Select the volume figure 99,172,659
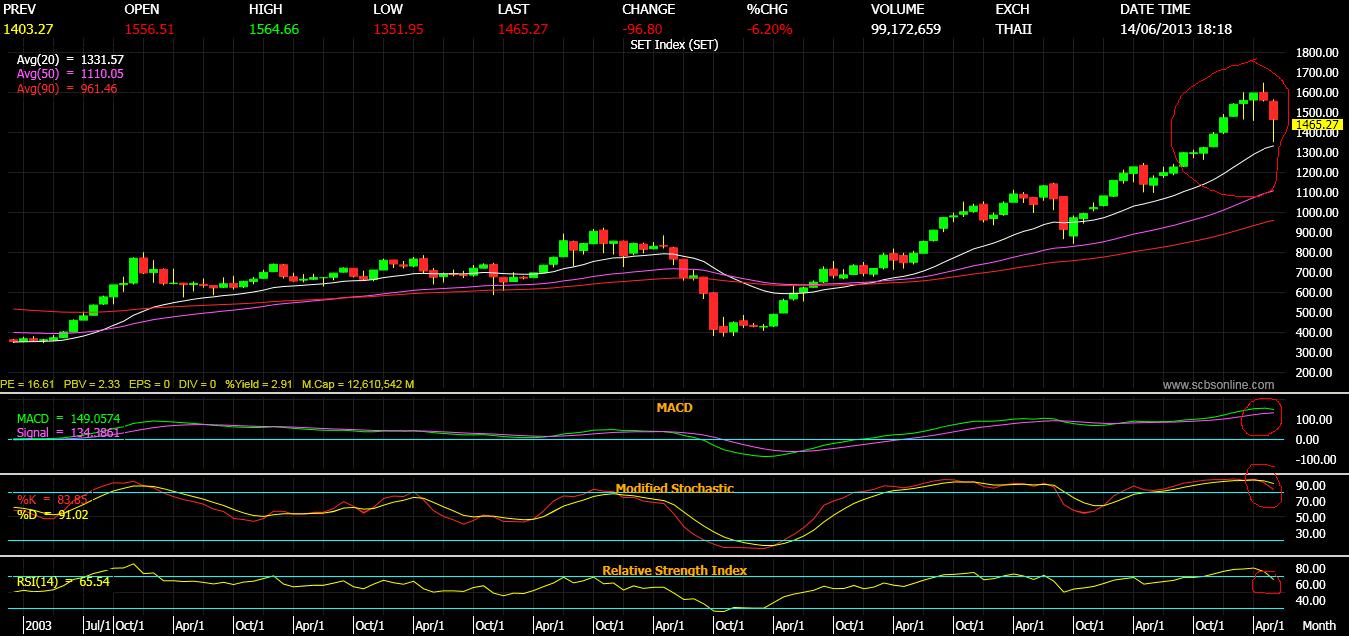This screenshot has height=636, width=1349. point(906,29)
